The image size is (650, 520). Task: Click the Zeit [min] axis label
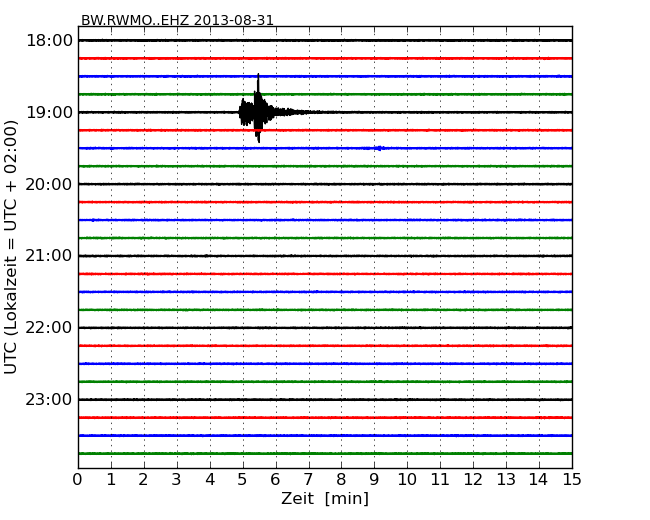[325, 498]
